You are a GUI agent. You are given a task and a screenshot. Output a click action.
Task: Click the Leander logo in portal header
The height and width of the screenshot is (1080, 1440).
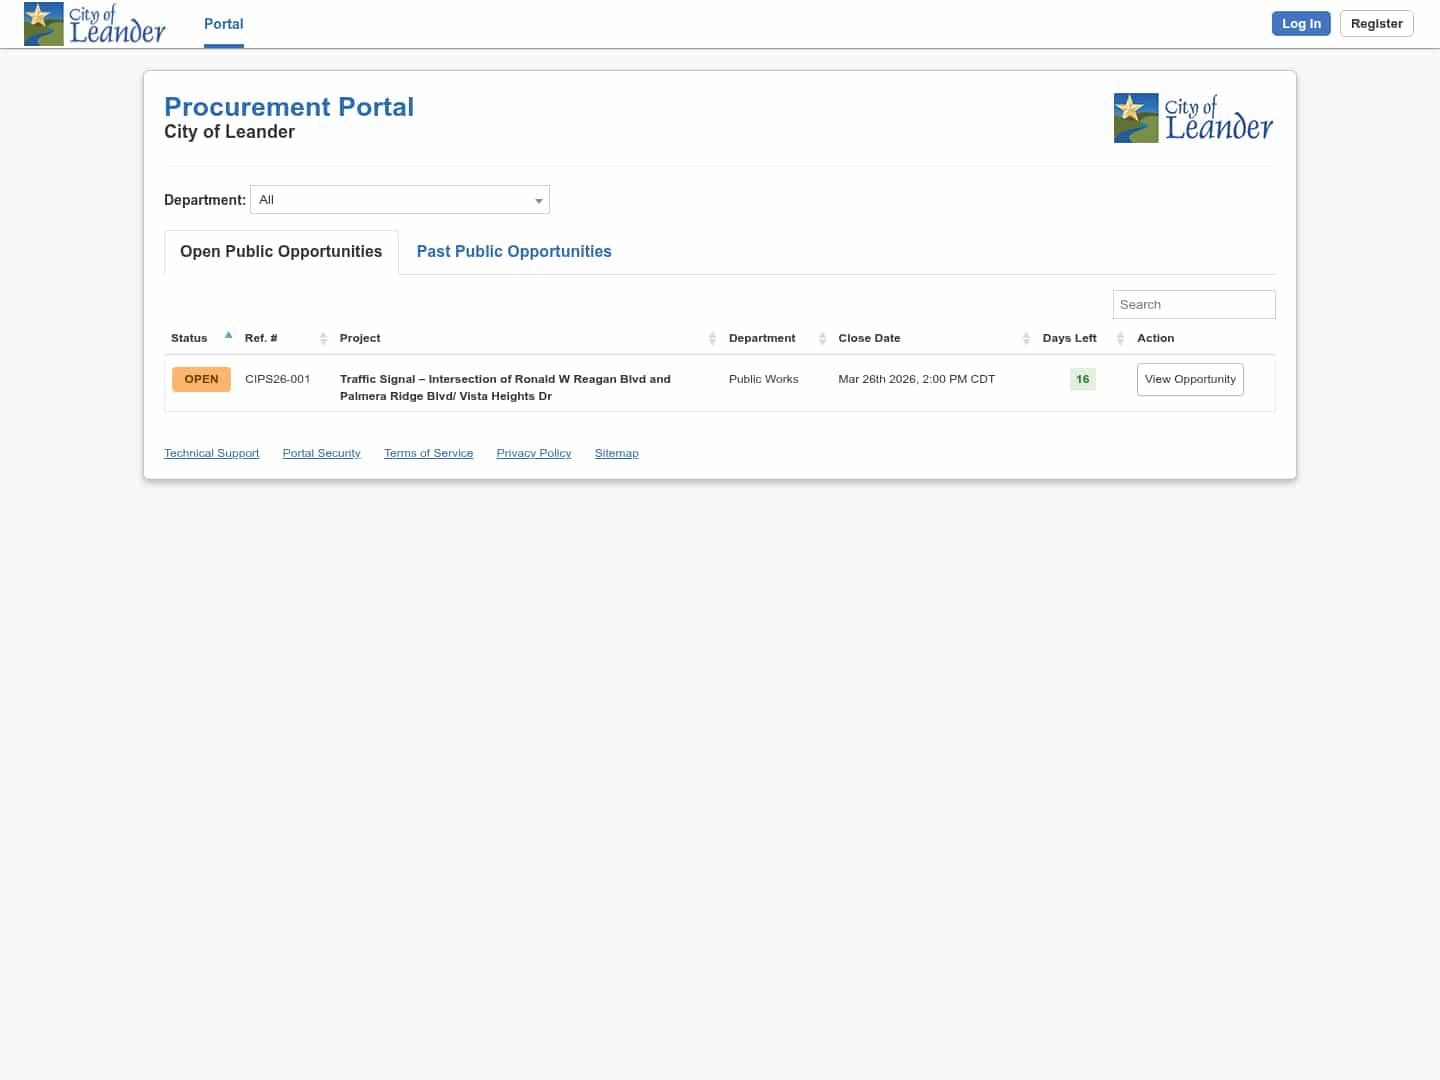click(1193, 117)
